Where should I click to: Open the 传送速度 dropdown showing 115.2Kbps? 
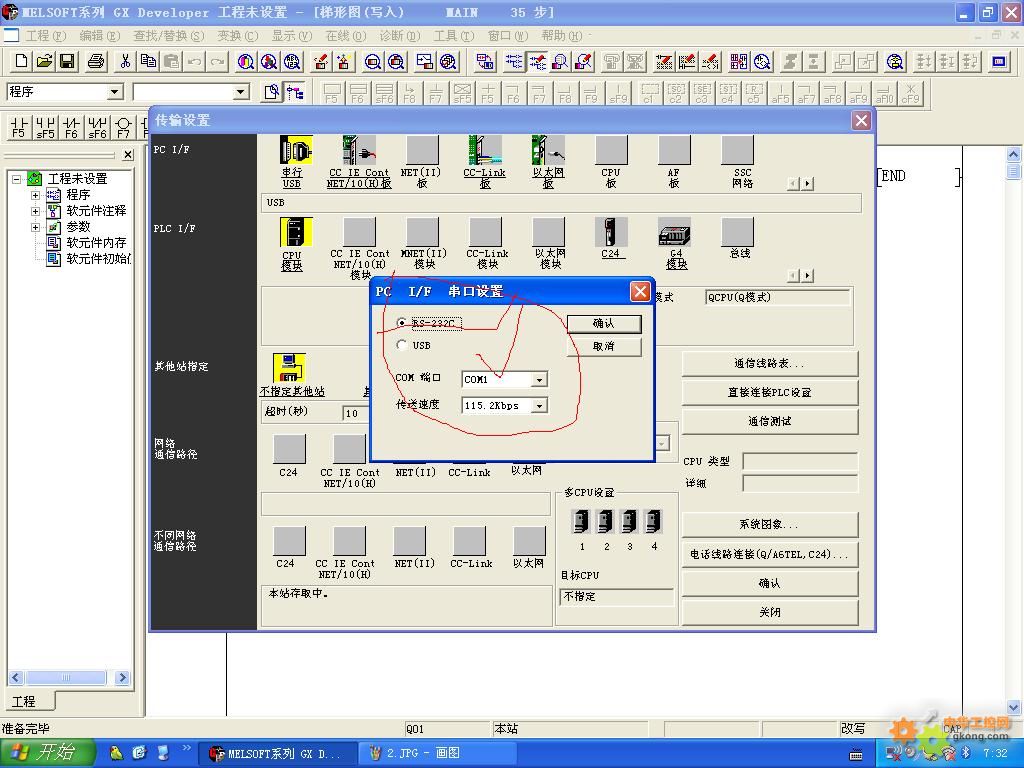point(539,406)
